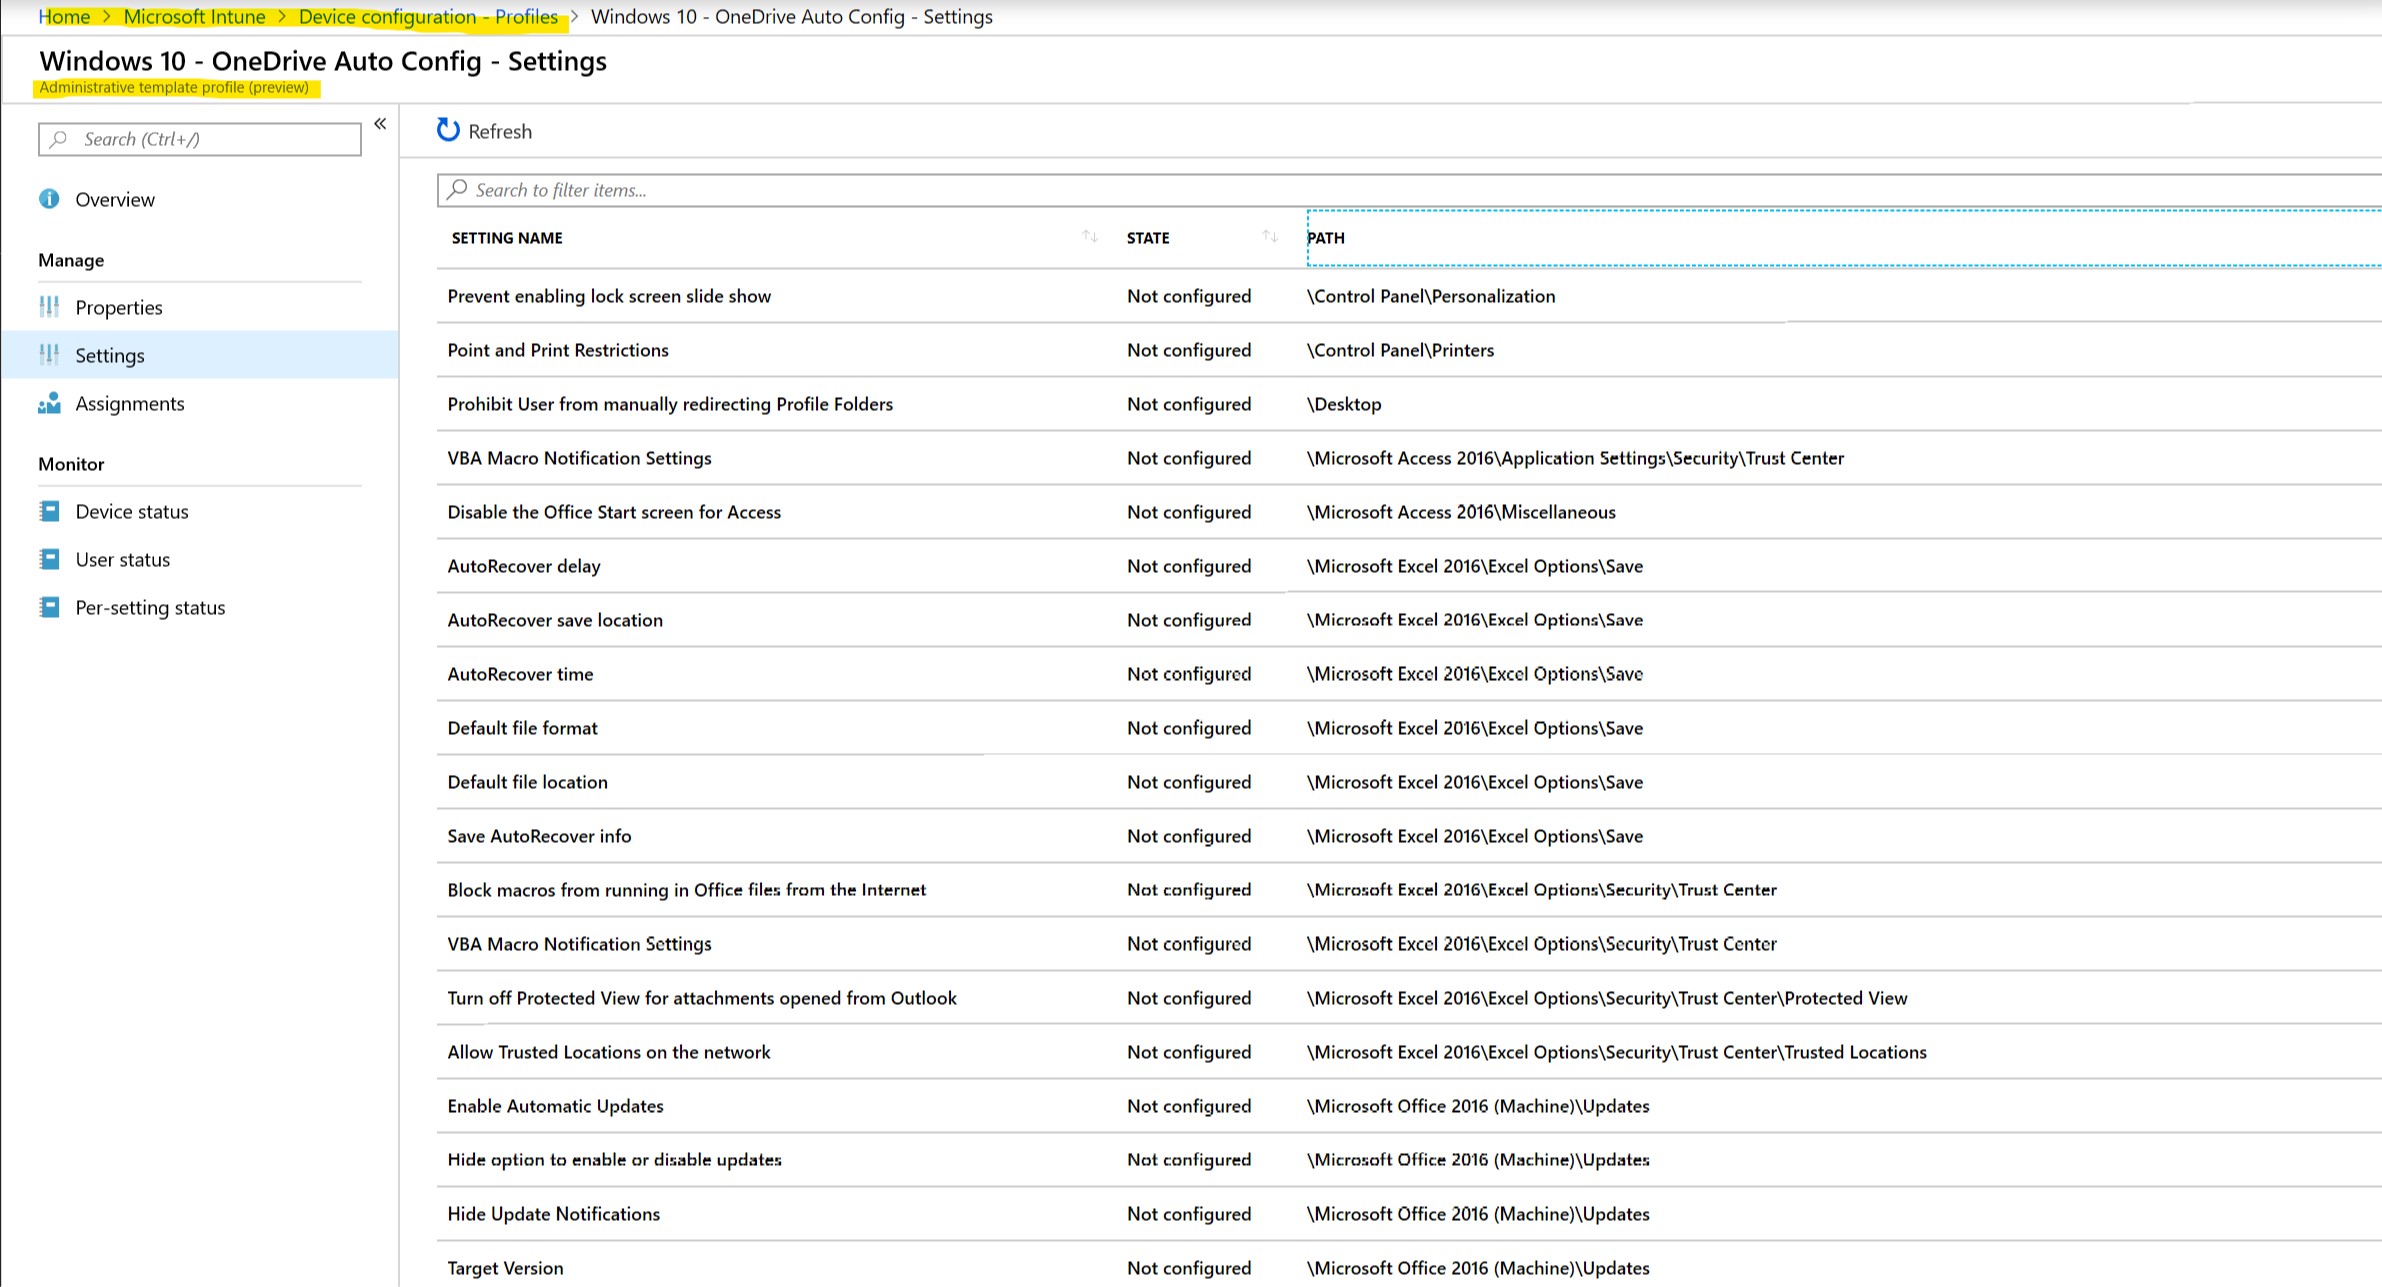This screenshot has height=1287, width=2382.
Task: Go to Device configuration - Profiles breadcrumb
Action: [428, 17]
